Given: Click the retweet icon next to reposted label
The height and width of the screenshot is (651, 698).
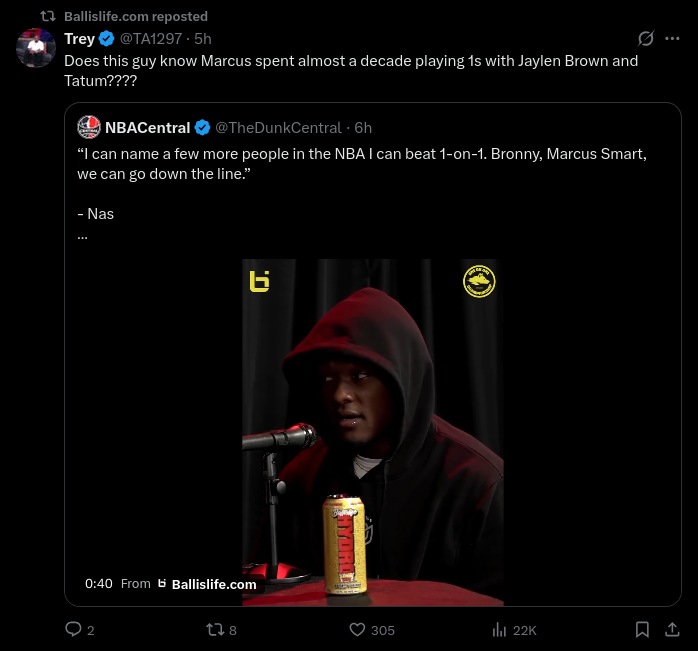Looking at the screenshot, I should pos(48,16).
